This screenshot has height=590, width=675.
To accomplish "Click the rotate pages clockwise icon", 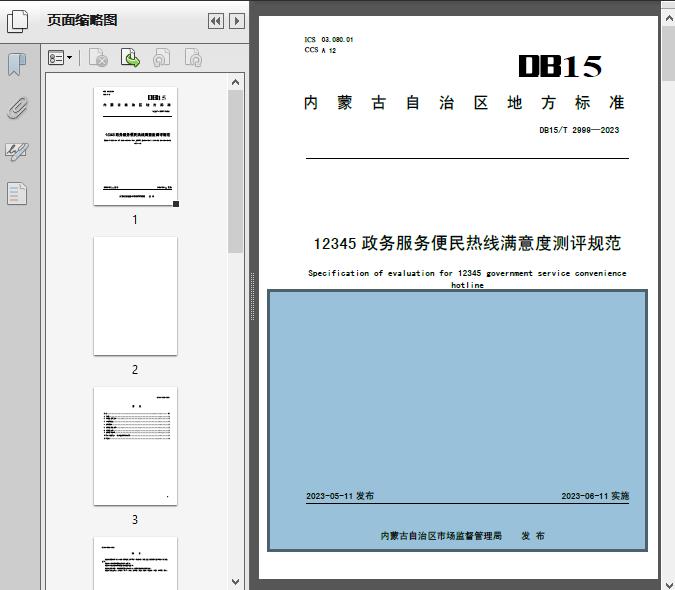I will [193, 59].
